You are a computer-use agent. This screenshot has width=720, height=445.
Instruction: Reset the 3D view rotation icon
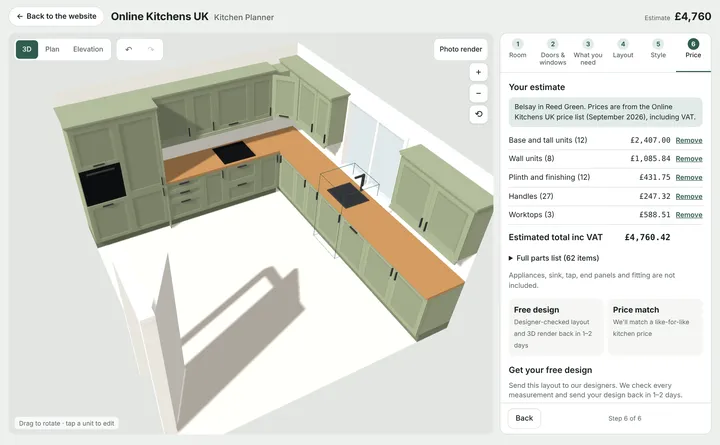[478, 114]
